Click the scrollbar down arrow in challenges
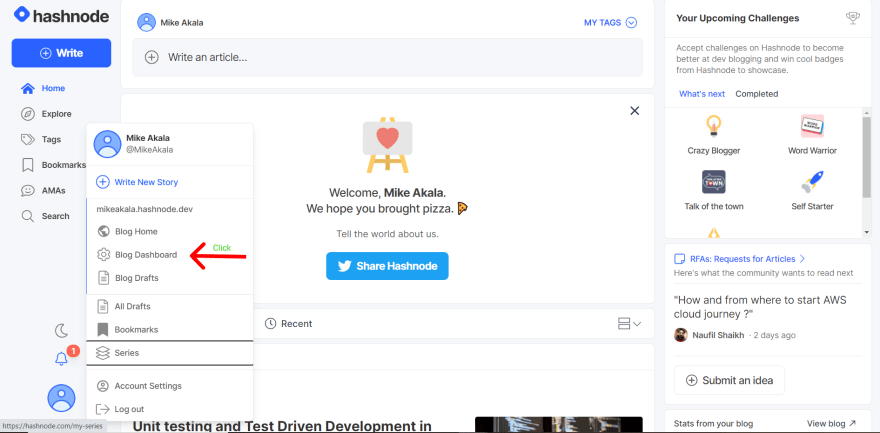The image size is (880, 433). (x=867, y=232)
